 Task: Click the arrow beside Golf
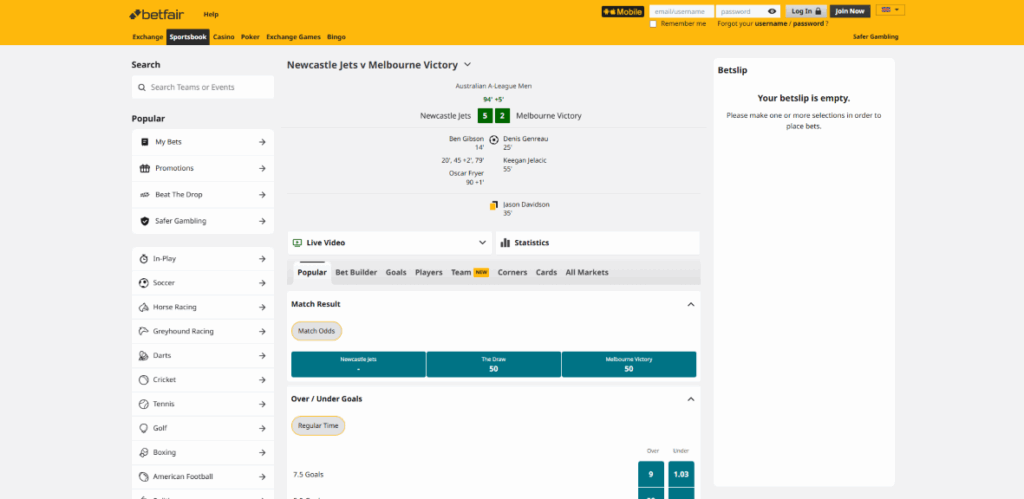tap(262, 428)
